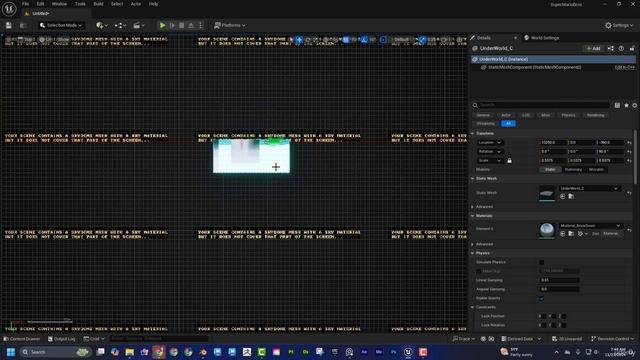The image size is (640, 360).
Task: Set Mobility to Static
Action: tap(550, 169)
